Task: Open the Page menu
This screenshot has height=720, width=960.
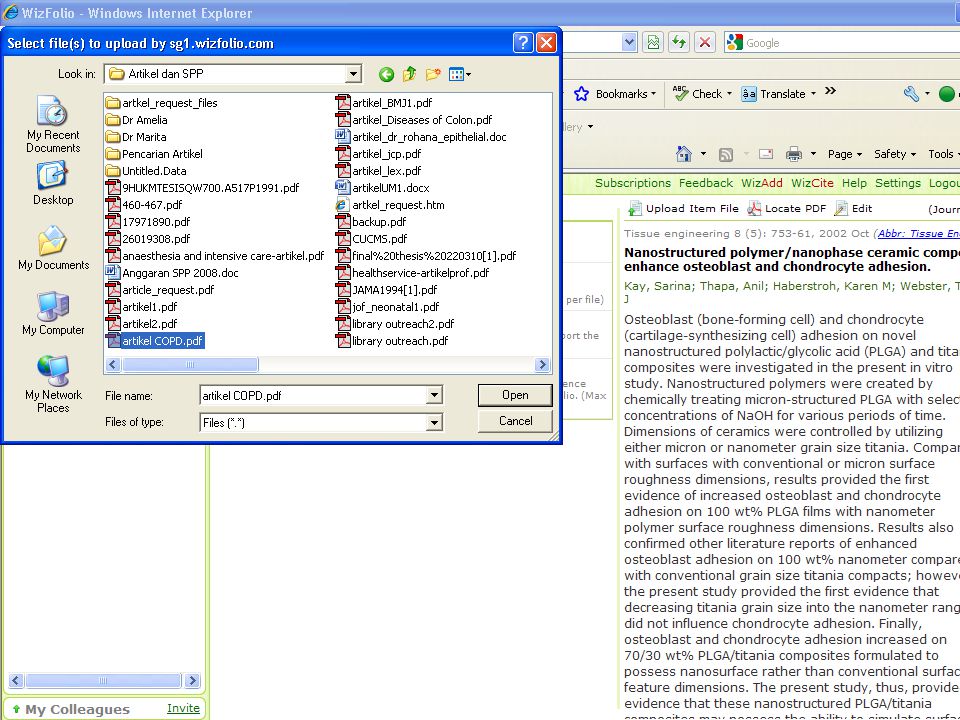Action: tap(844, 154)
